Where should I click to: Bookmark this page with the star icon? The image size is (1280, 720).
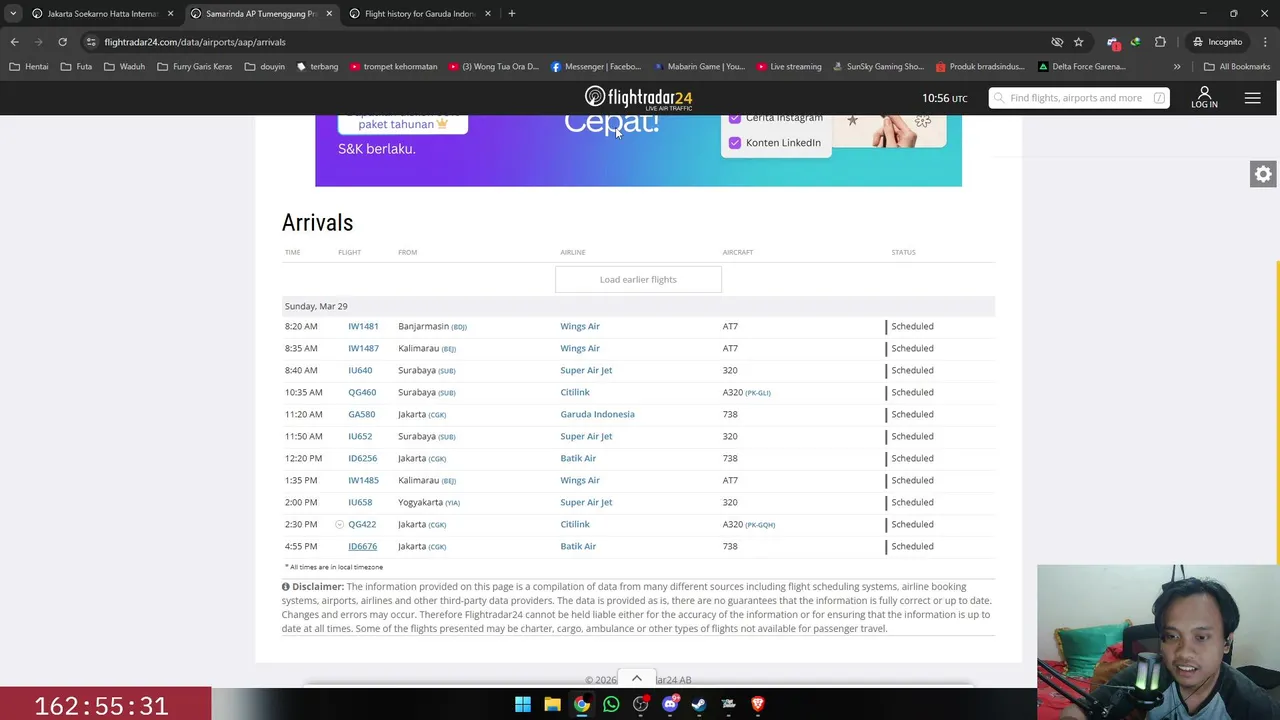coord(1078,42)
